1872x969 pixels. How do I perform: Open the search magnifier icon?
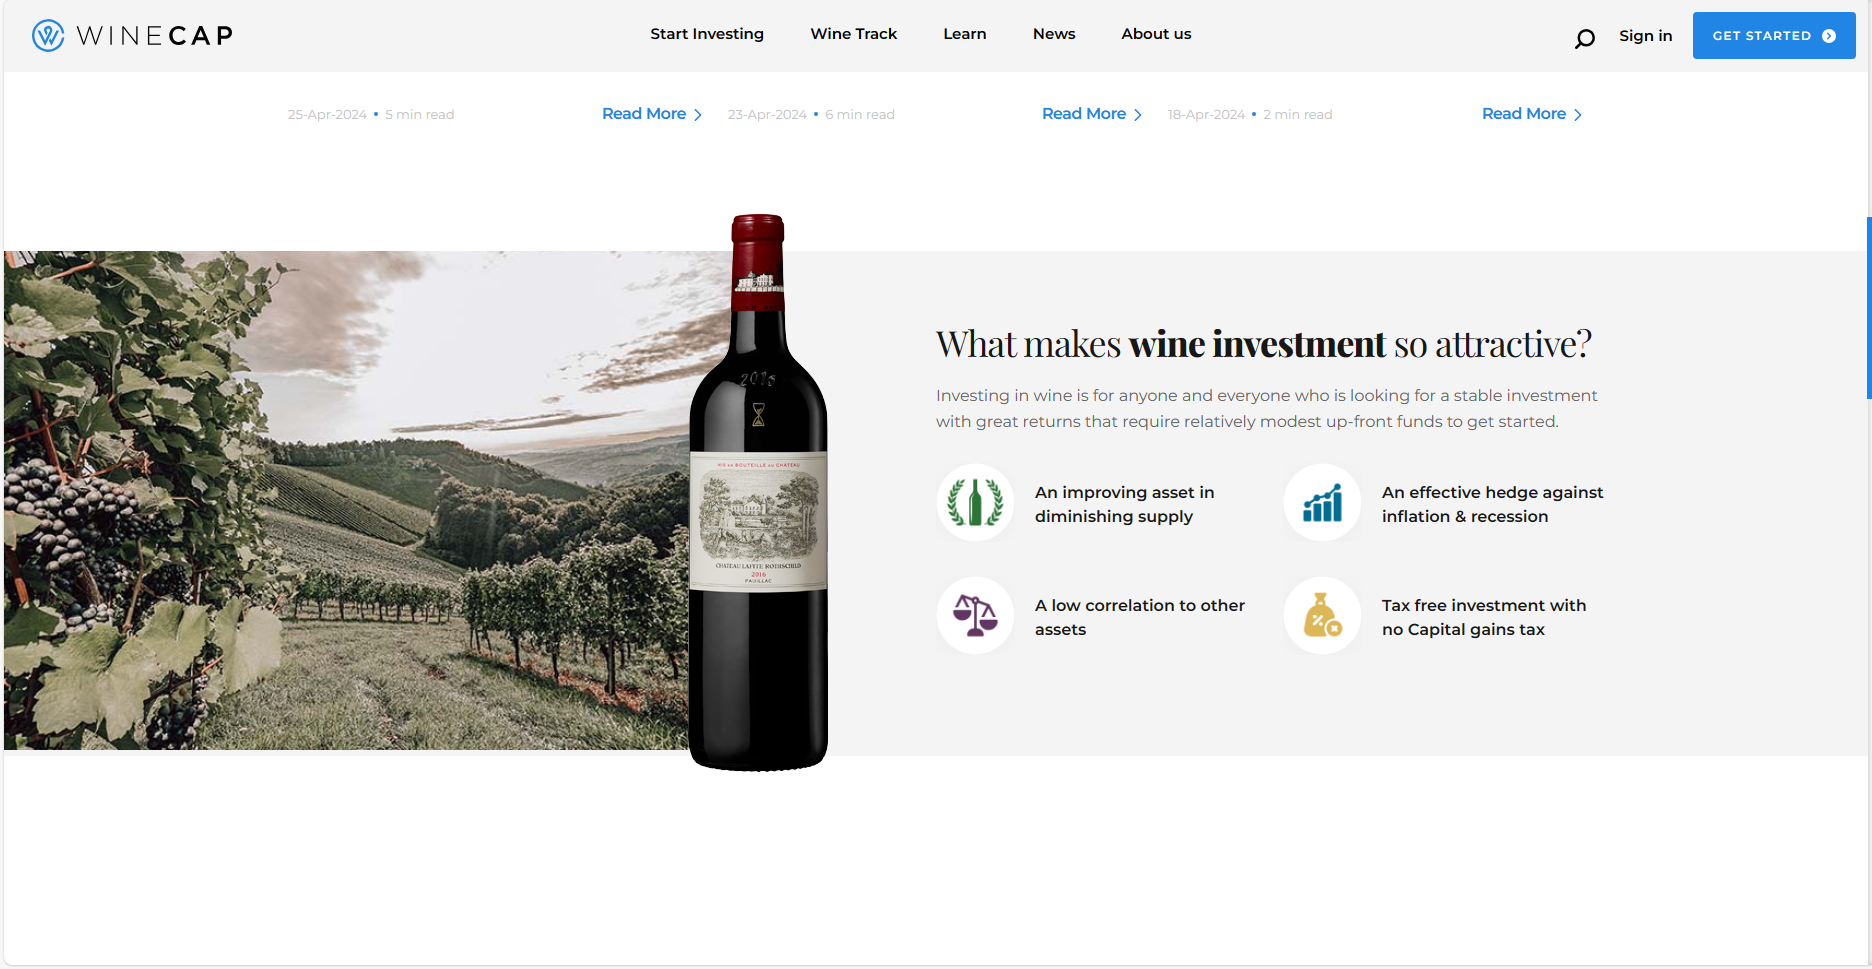1584,39
